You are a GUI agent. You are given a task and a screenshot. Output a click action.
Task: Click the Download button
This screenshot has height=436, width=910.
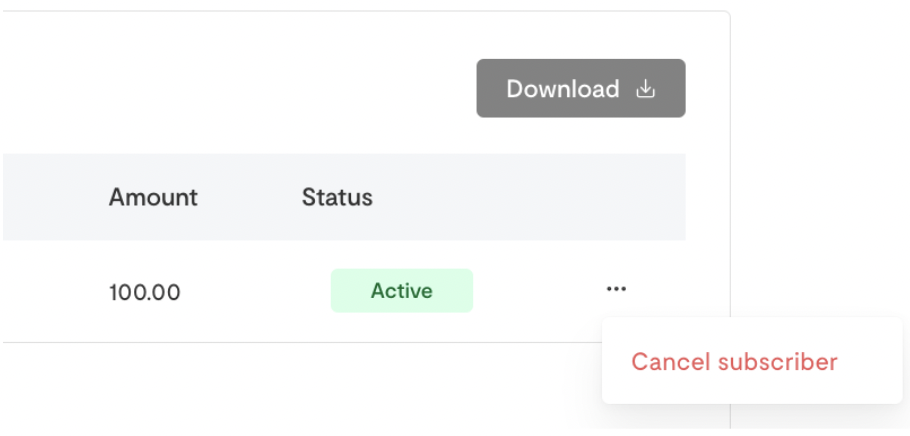point(581,88)
